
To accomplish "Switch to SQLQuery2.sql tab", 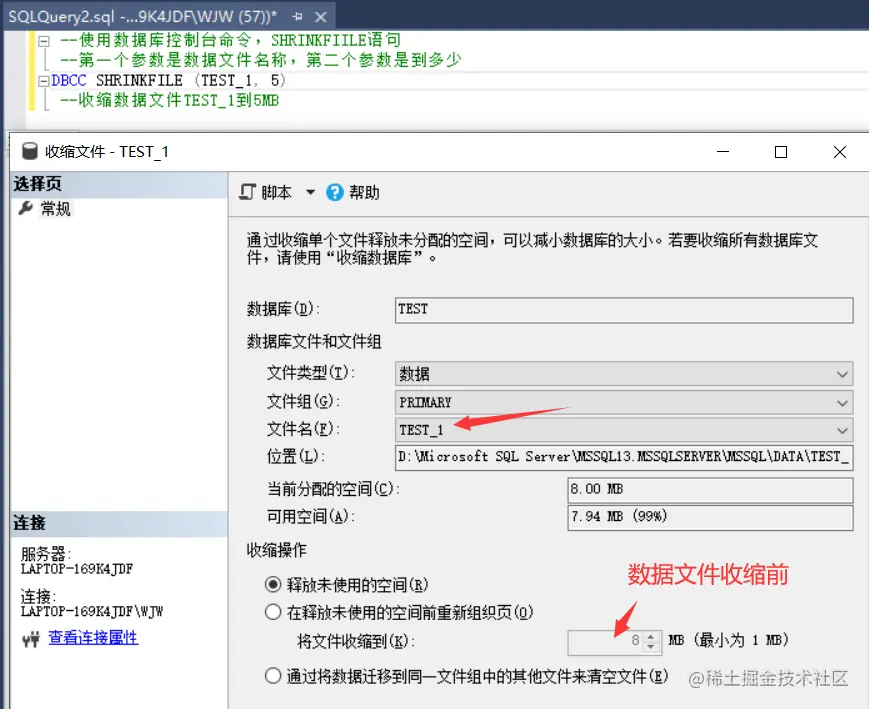I will [142, 17].
